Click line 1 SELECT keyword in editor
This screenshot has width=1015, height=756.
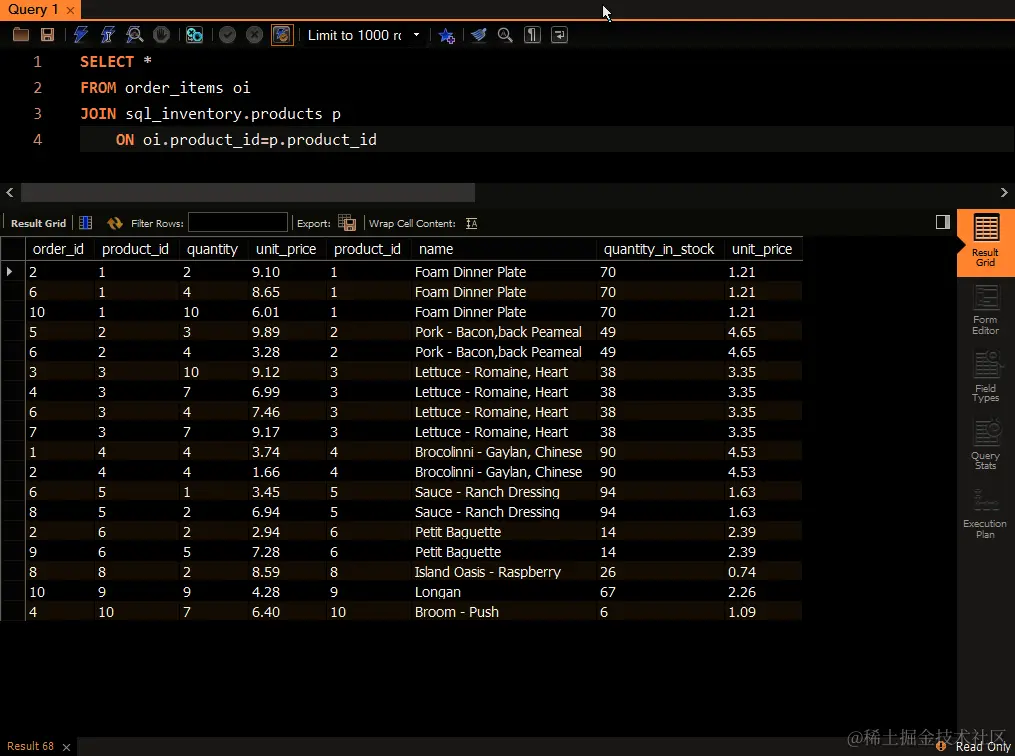[107, 61]
